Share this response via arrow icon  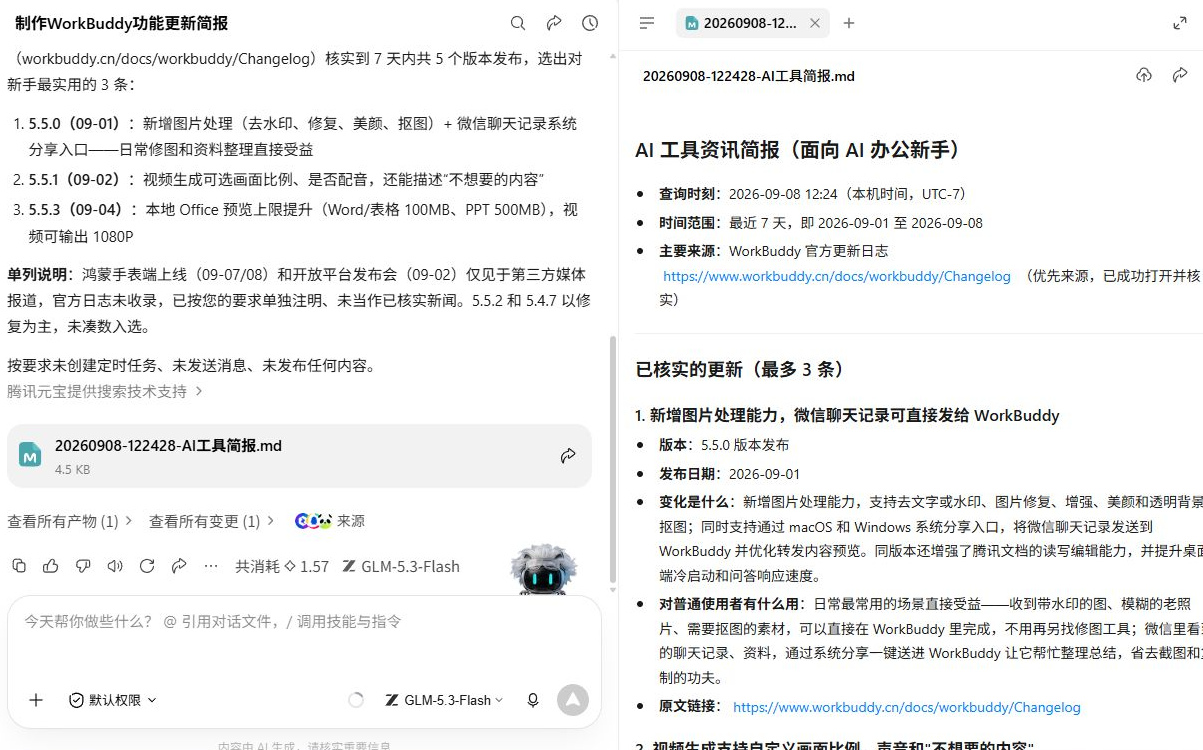coord(179,566)
